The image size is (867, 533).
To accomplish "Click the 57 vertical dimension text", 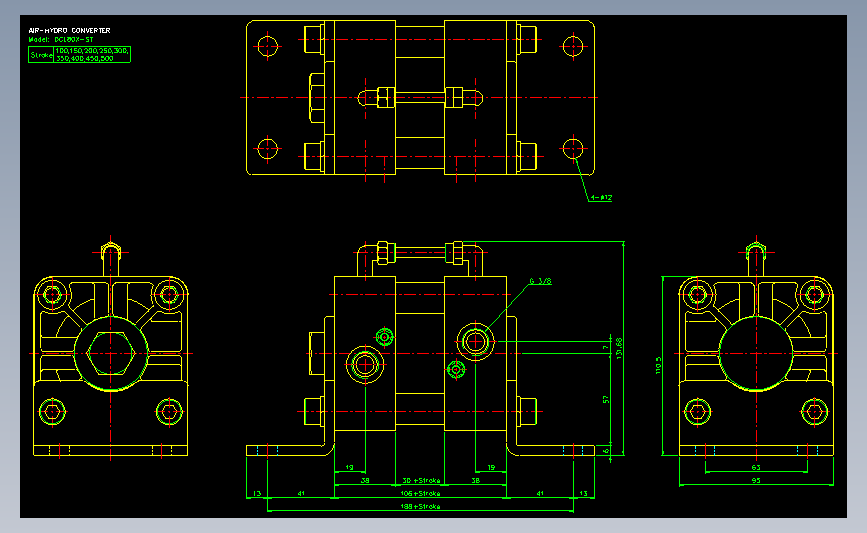I will 606,399.
